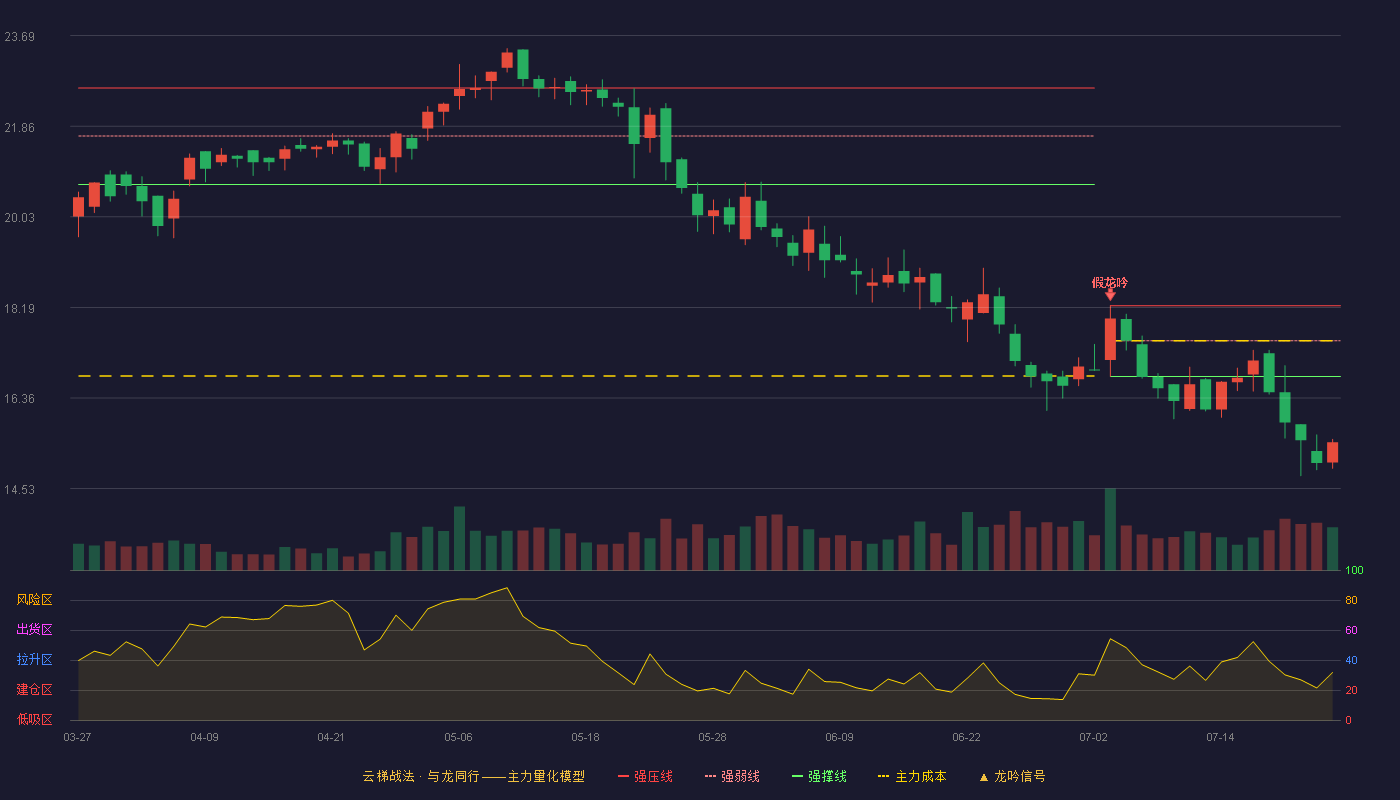Click the 40 value on the indicator axis
The width and height of the screenshot is (1400, 800).
(x=1351, y=661)
